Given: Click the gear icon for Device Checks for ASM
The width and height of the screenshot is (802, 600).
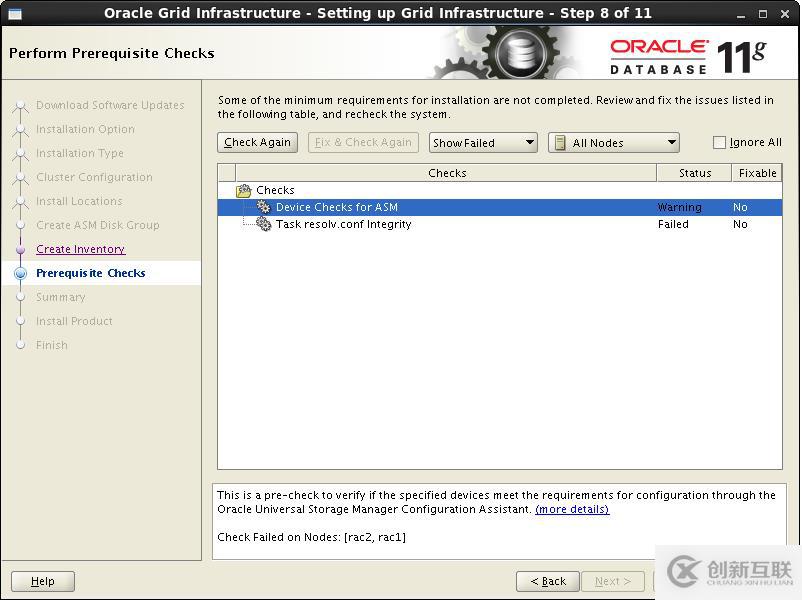Looking at the screenshot, I should tap(263, 207).
